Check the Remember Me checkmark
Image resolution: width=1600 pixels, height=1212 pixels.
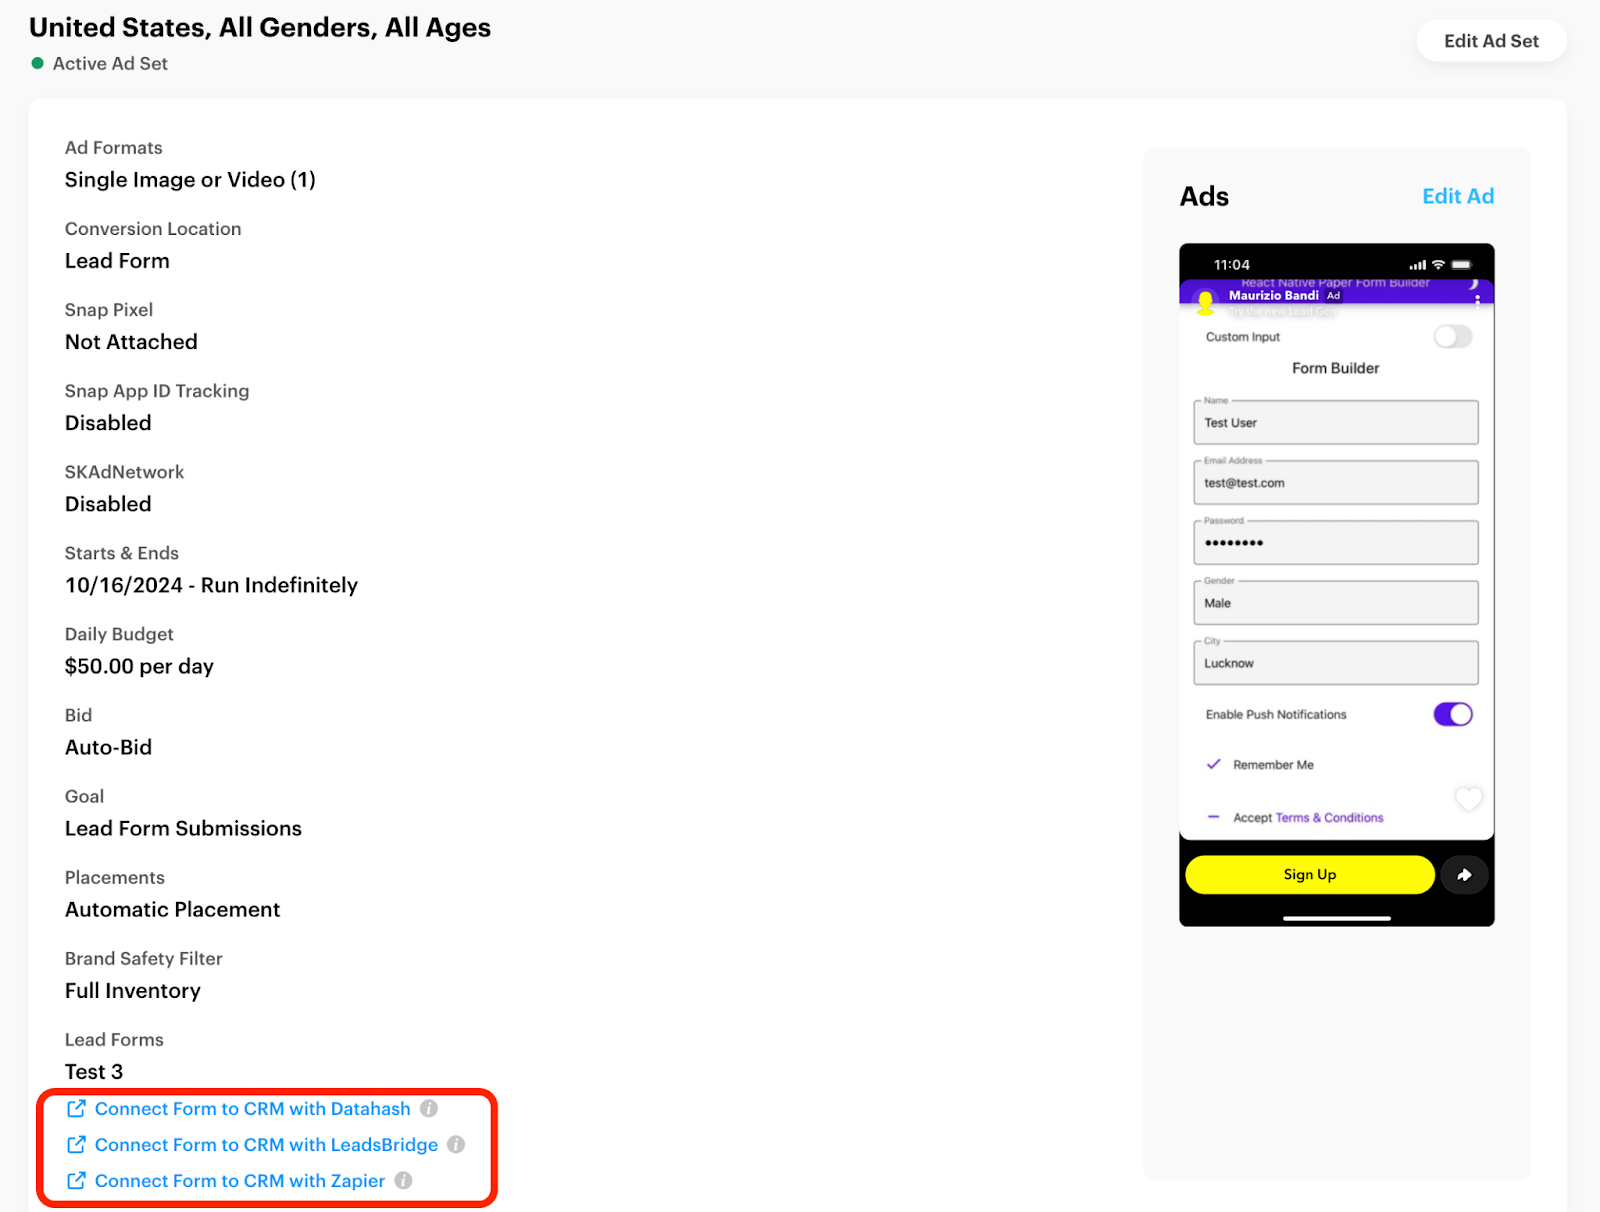[1213, 764]
